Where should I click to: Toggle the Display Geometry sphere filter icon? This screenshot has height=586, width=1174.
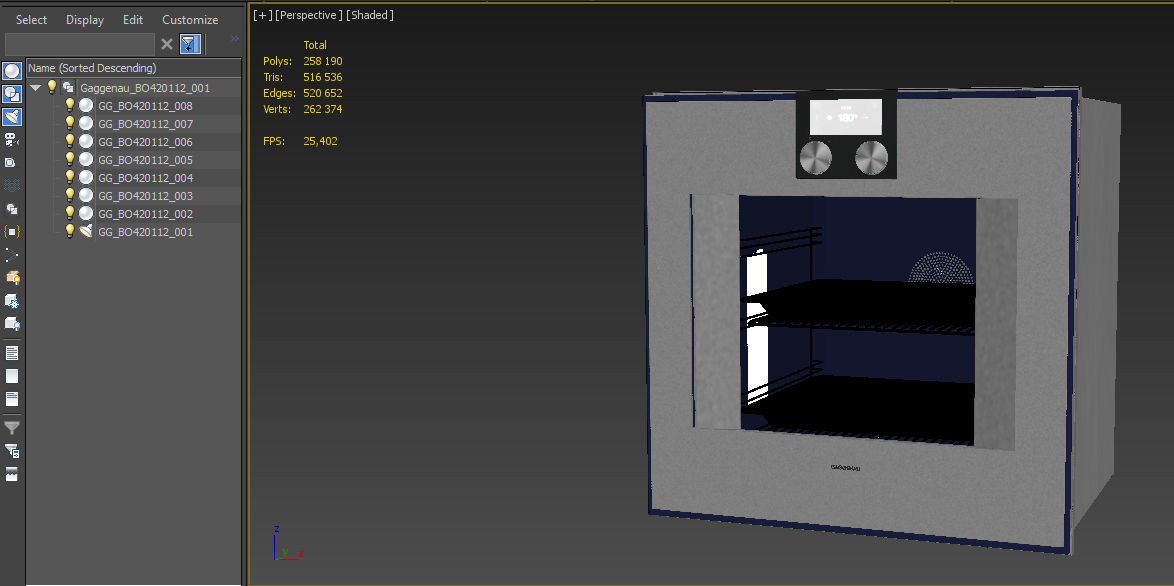click(12, 71)
